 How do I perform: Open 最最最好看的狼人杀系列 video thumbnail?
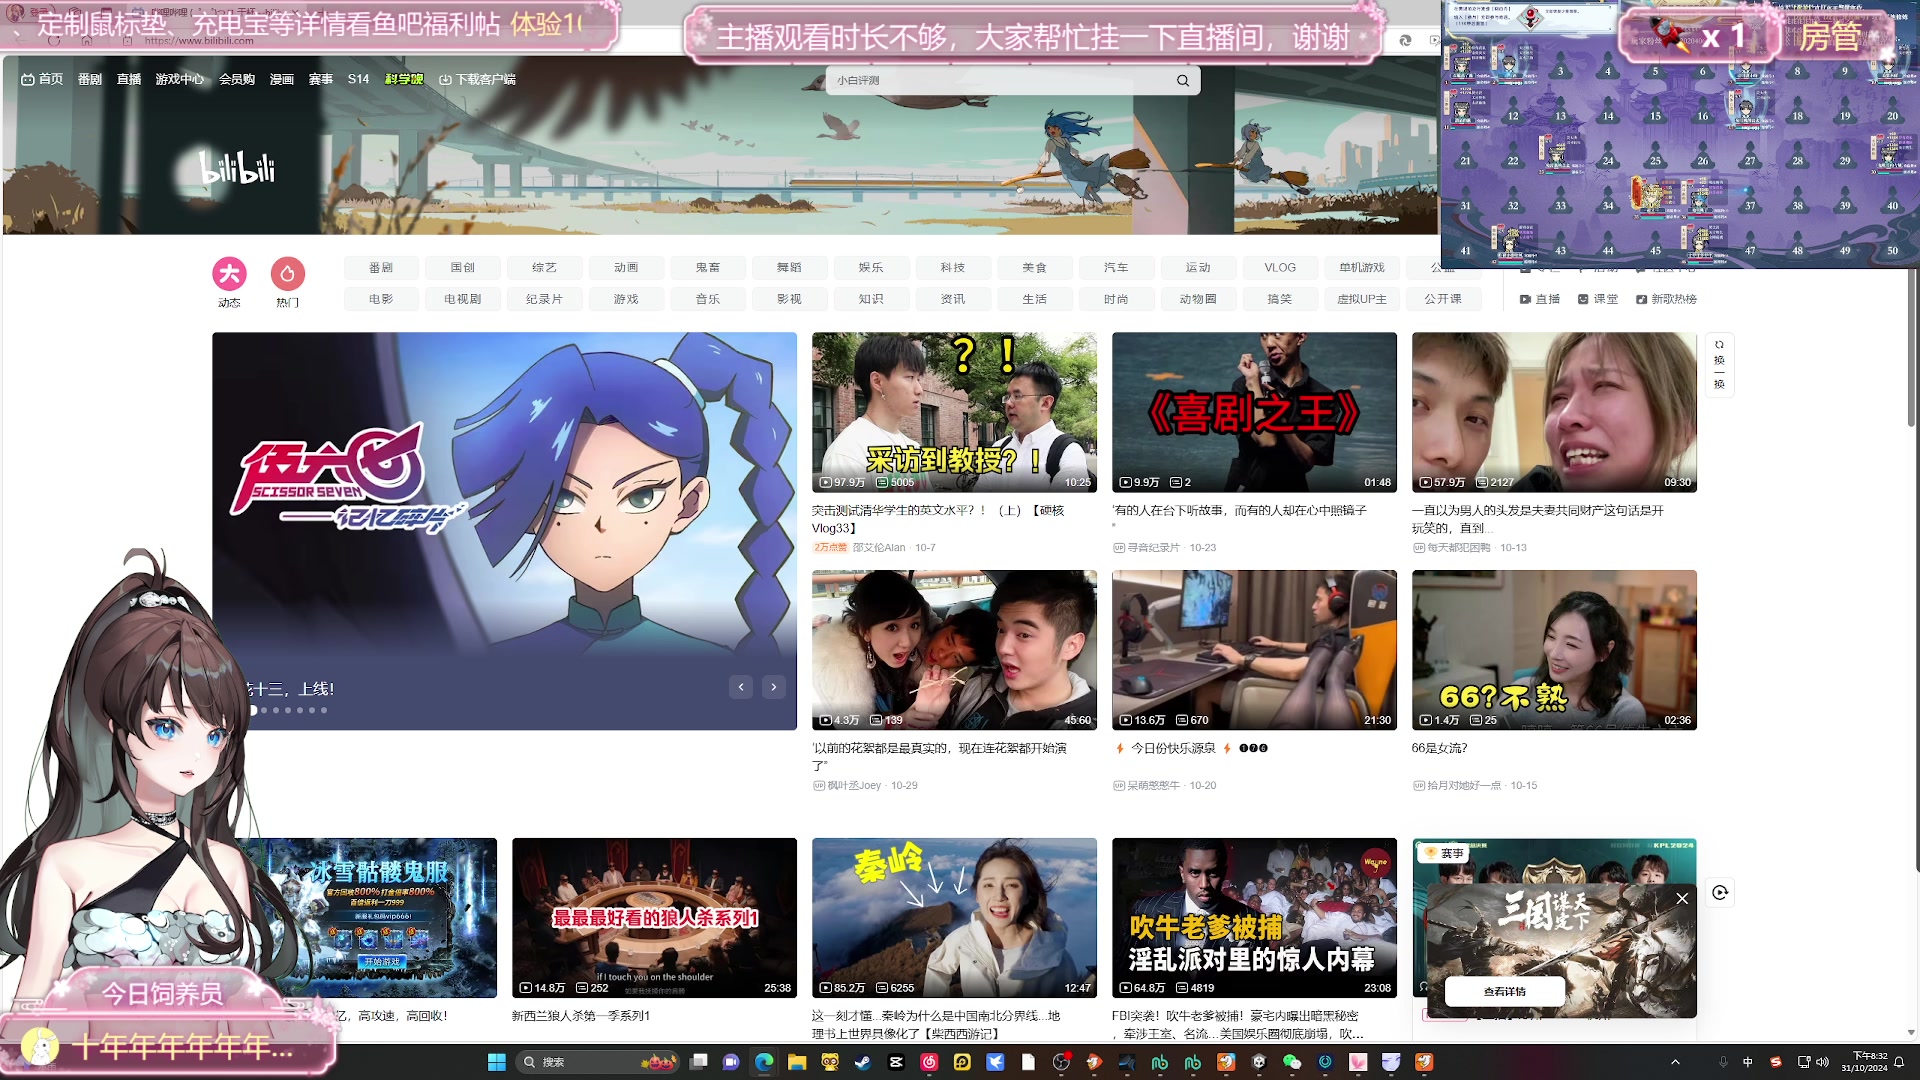pos(654,918)
